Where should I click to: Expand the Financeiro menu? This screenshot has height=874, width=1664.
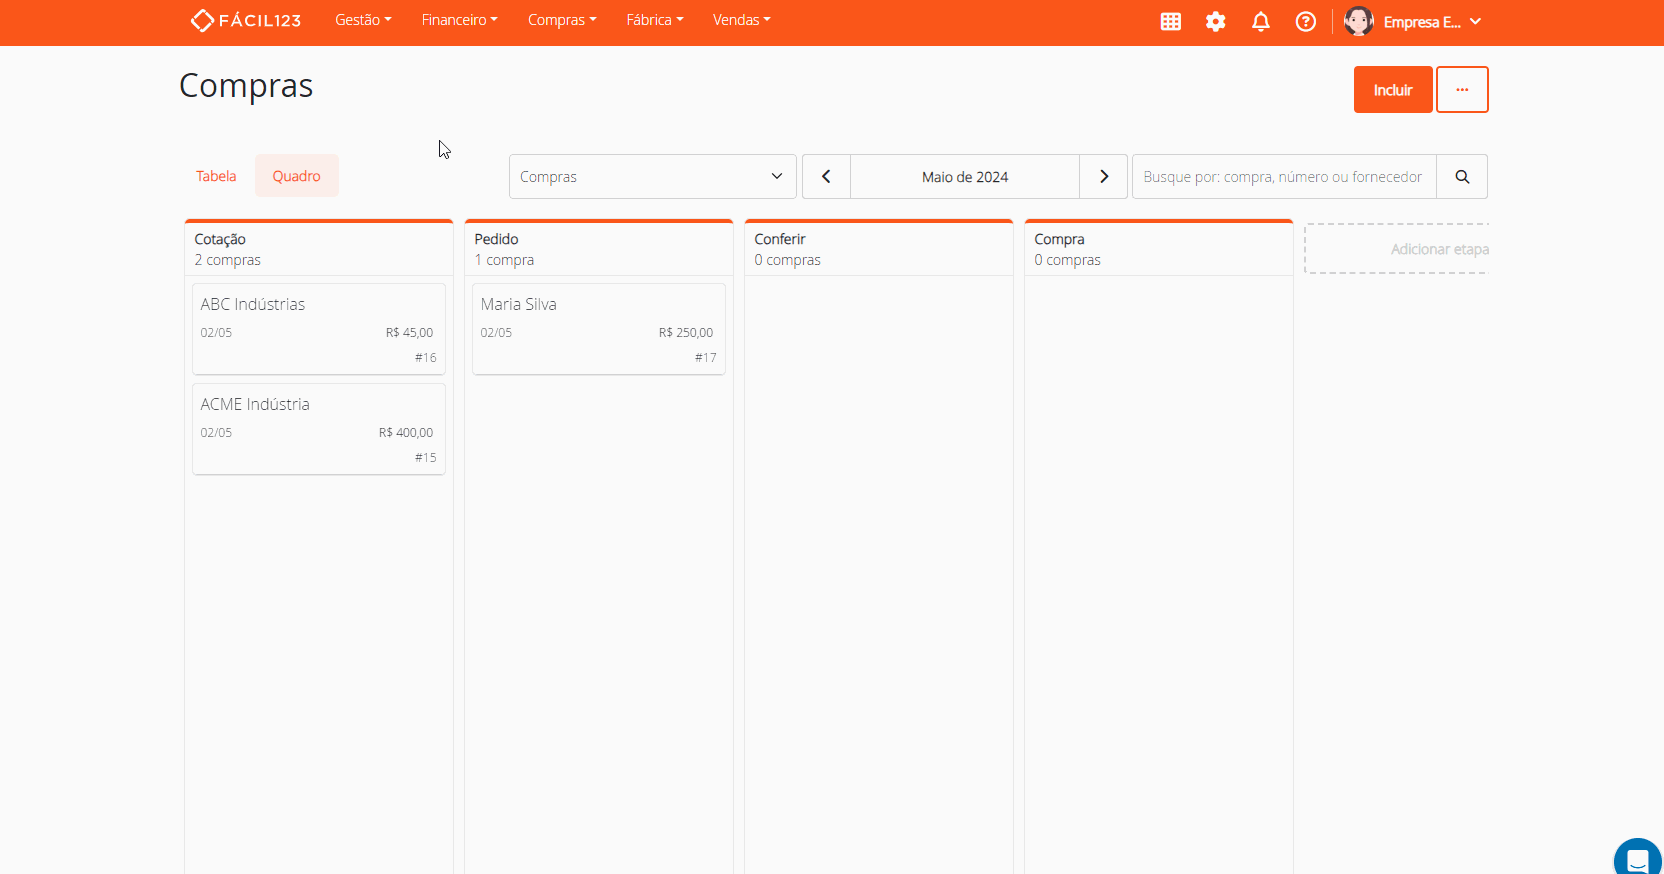pos(459,20)
